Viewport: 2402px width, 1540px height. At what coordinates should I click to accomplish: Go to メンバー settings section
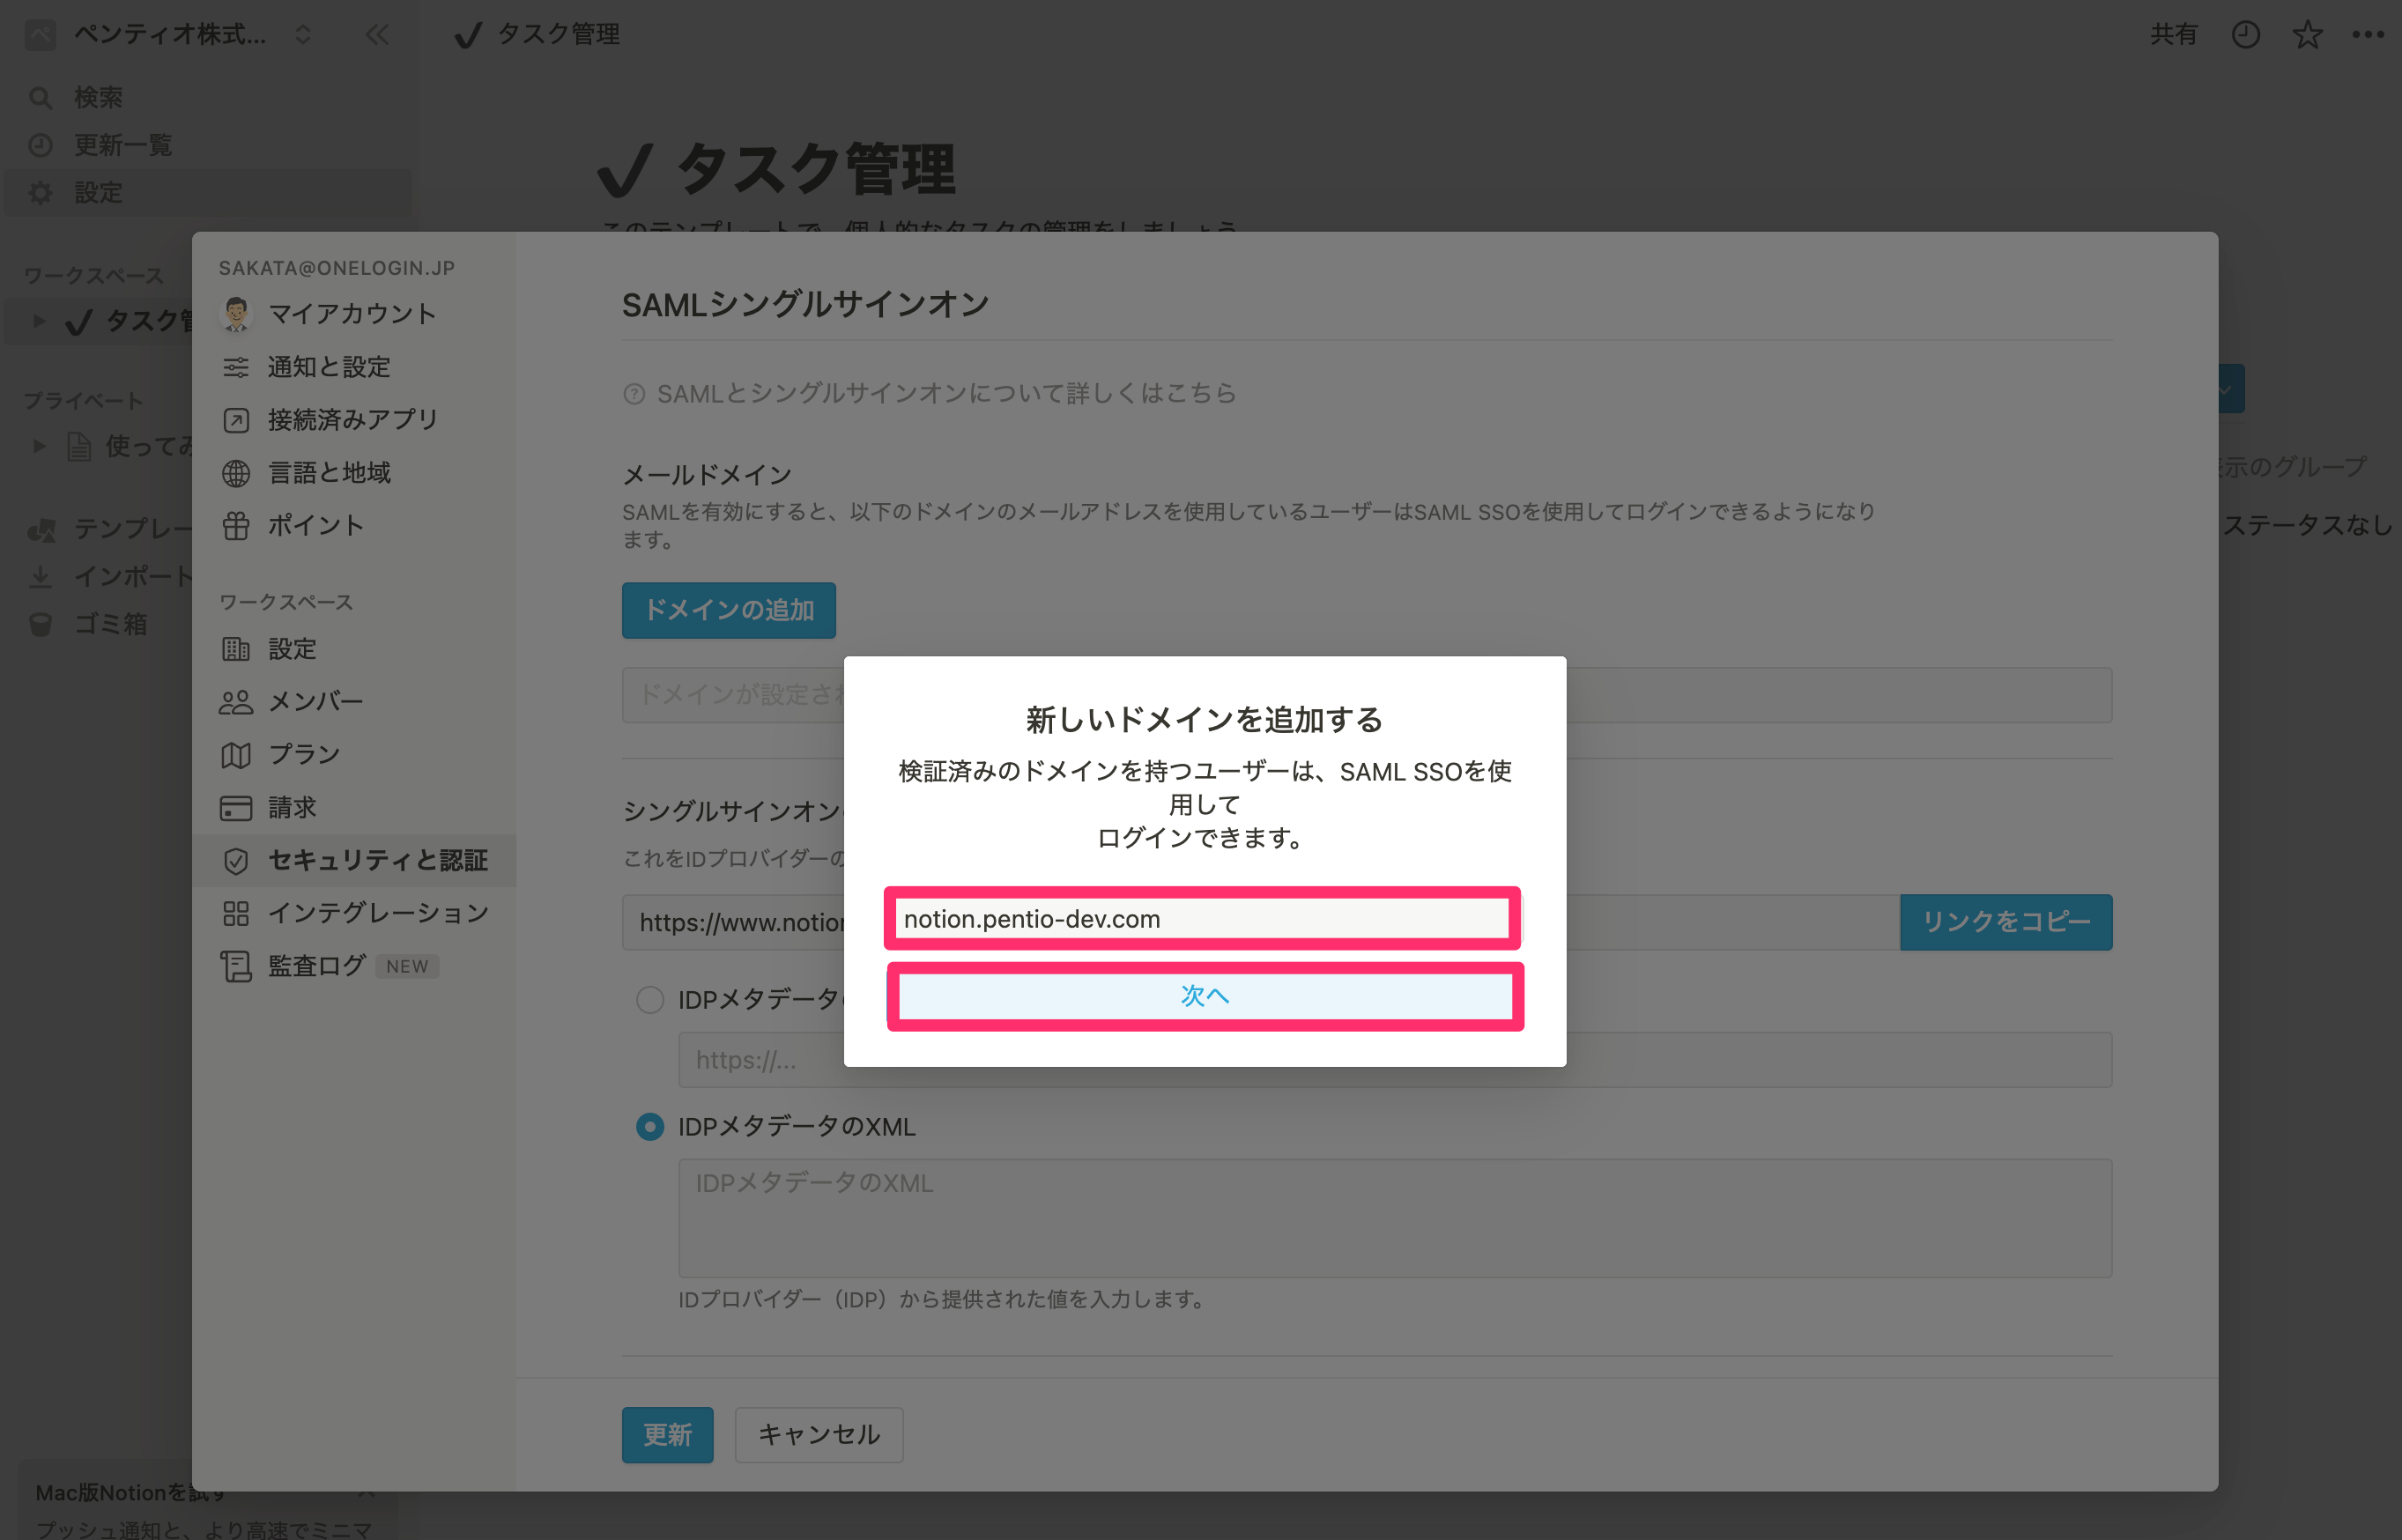tap(354, 702)
